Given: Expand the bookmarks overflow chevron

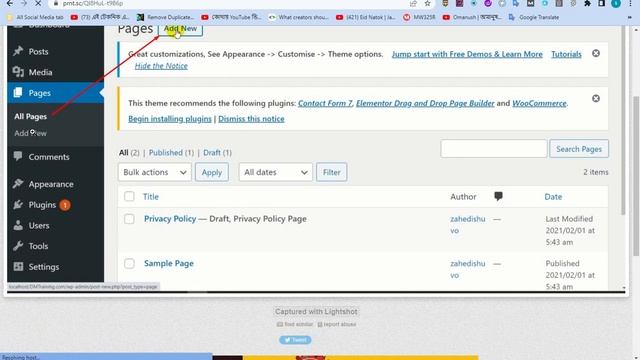Looking at the screenshot, I should point(630,17).
